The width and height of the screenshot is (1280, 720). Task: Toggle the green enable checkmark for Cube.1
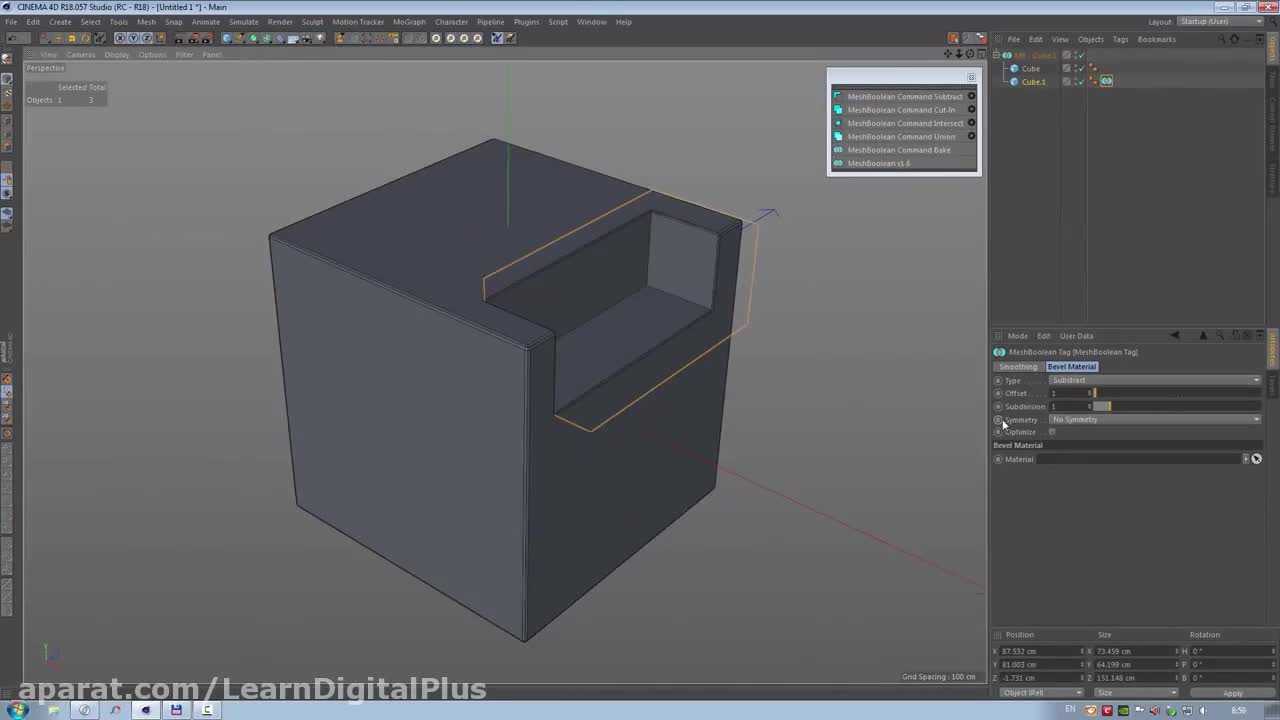click(1080, 82)
